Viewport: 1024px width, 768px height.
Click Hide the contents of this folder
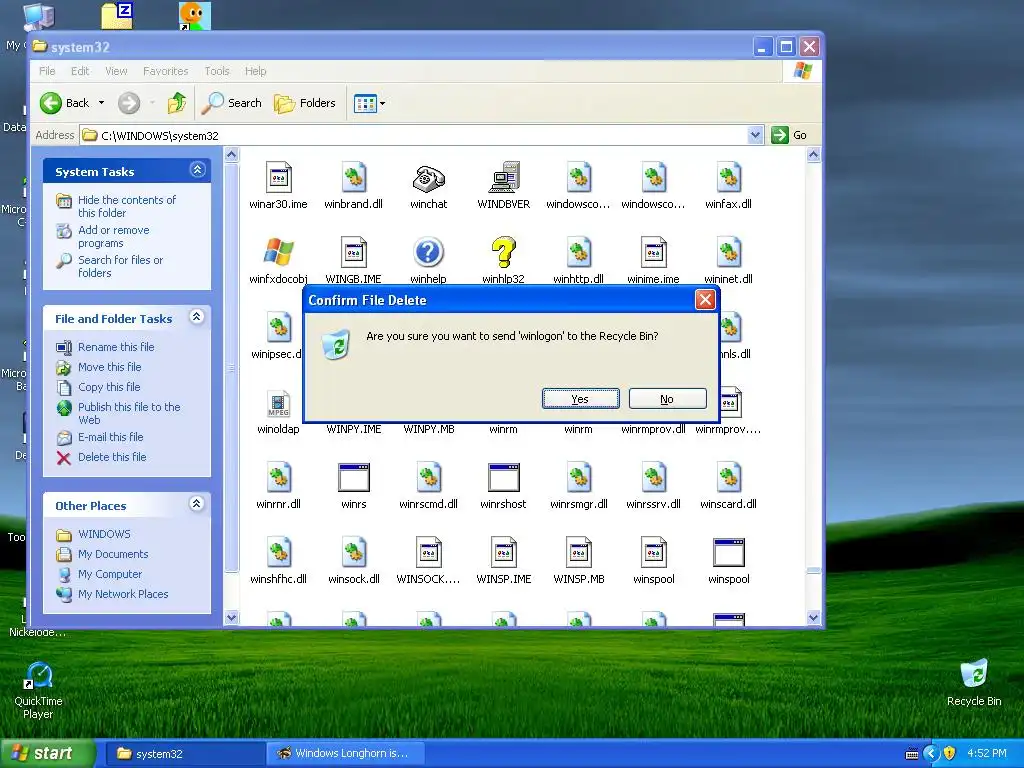pyautogui.click(x=127, y=206)
